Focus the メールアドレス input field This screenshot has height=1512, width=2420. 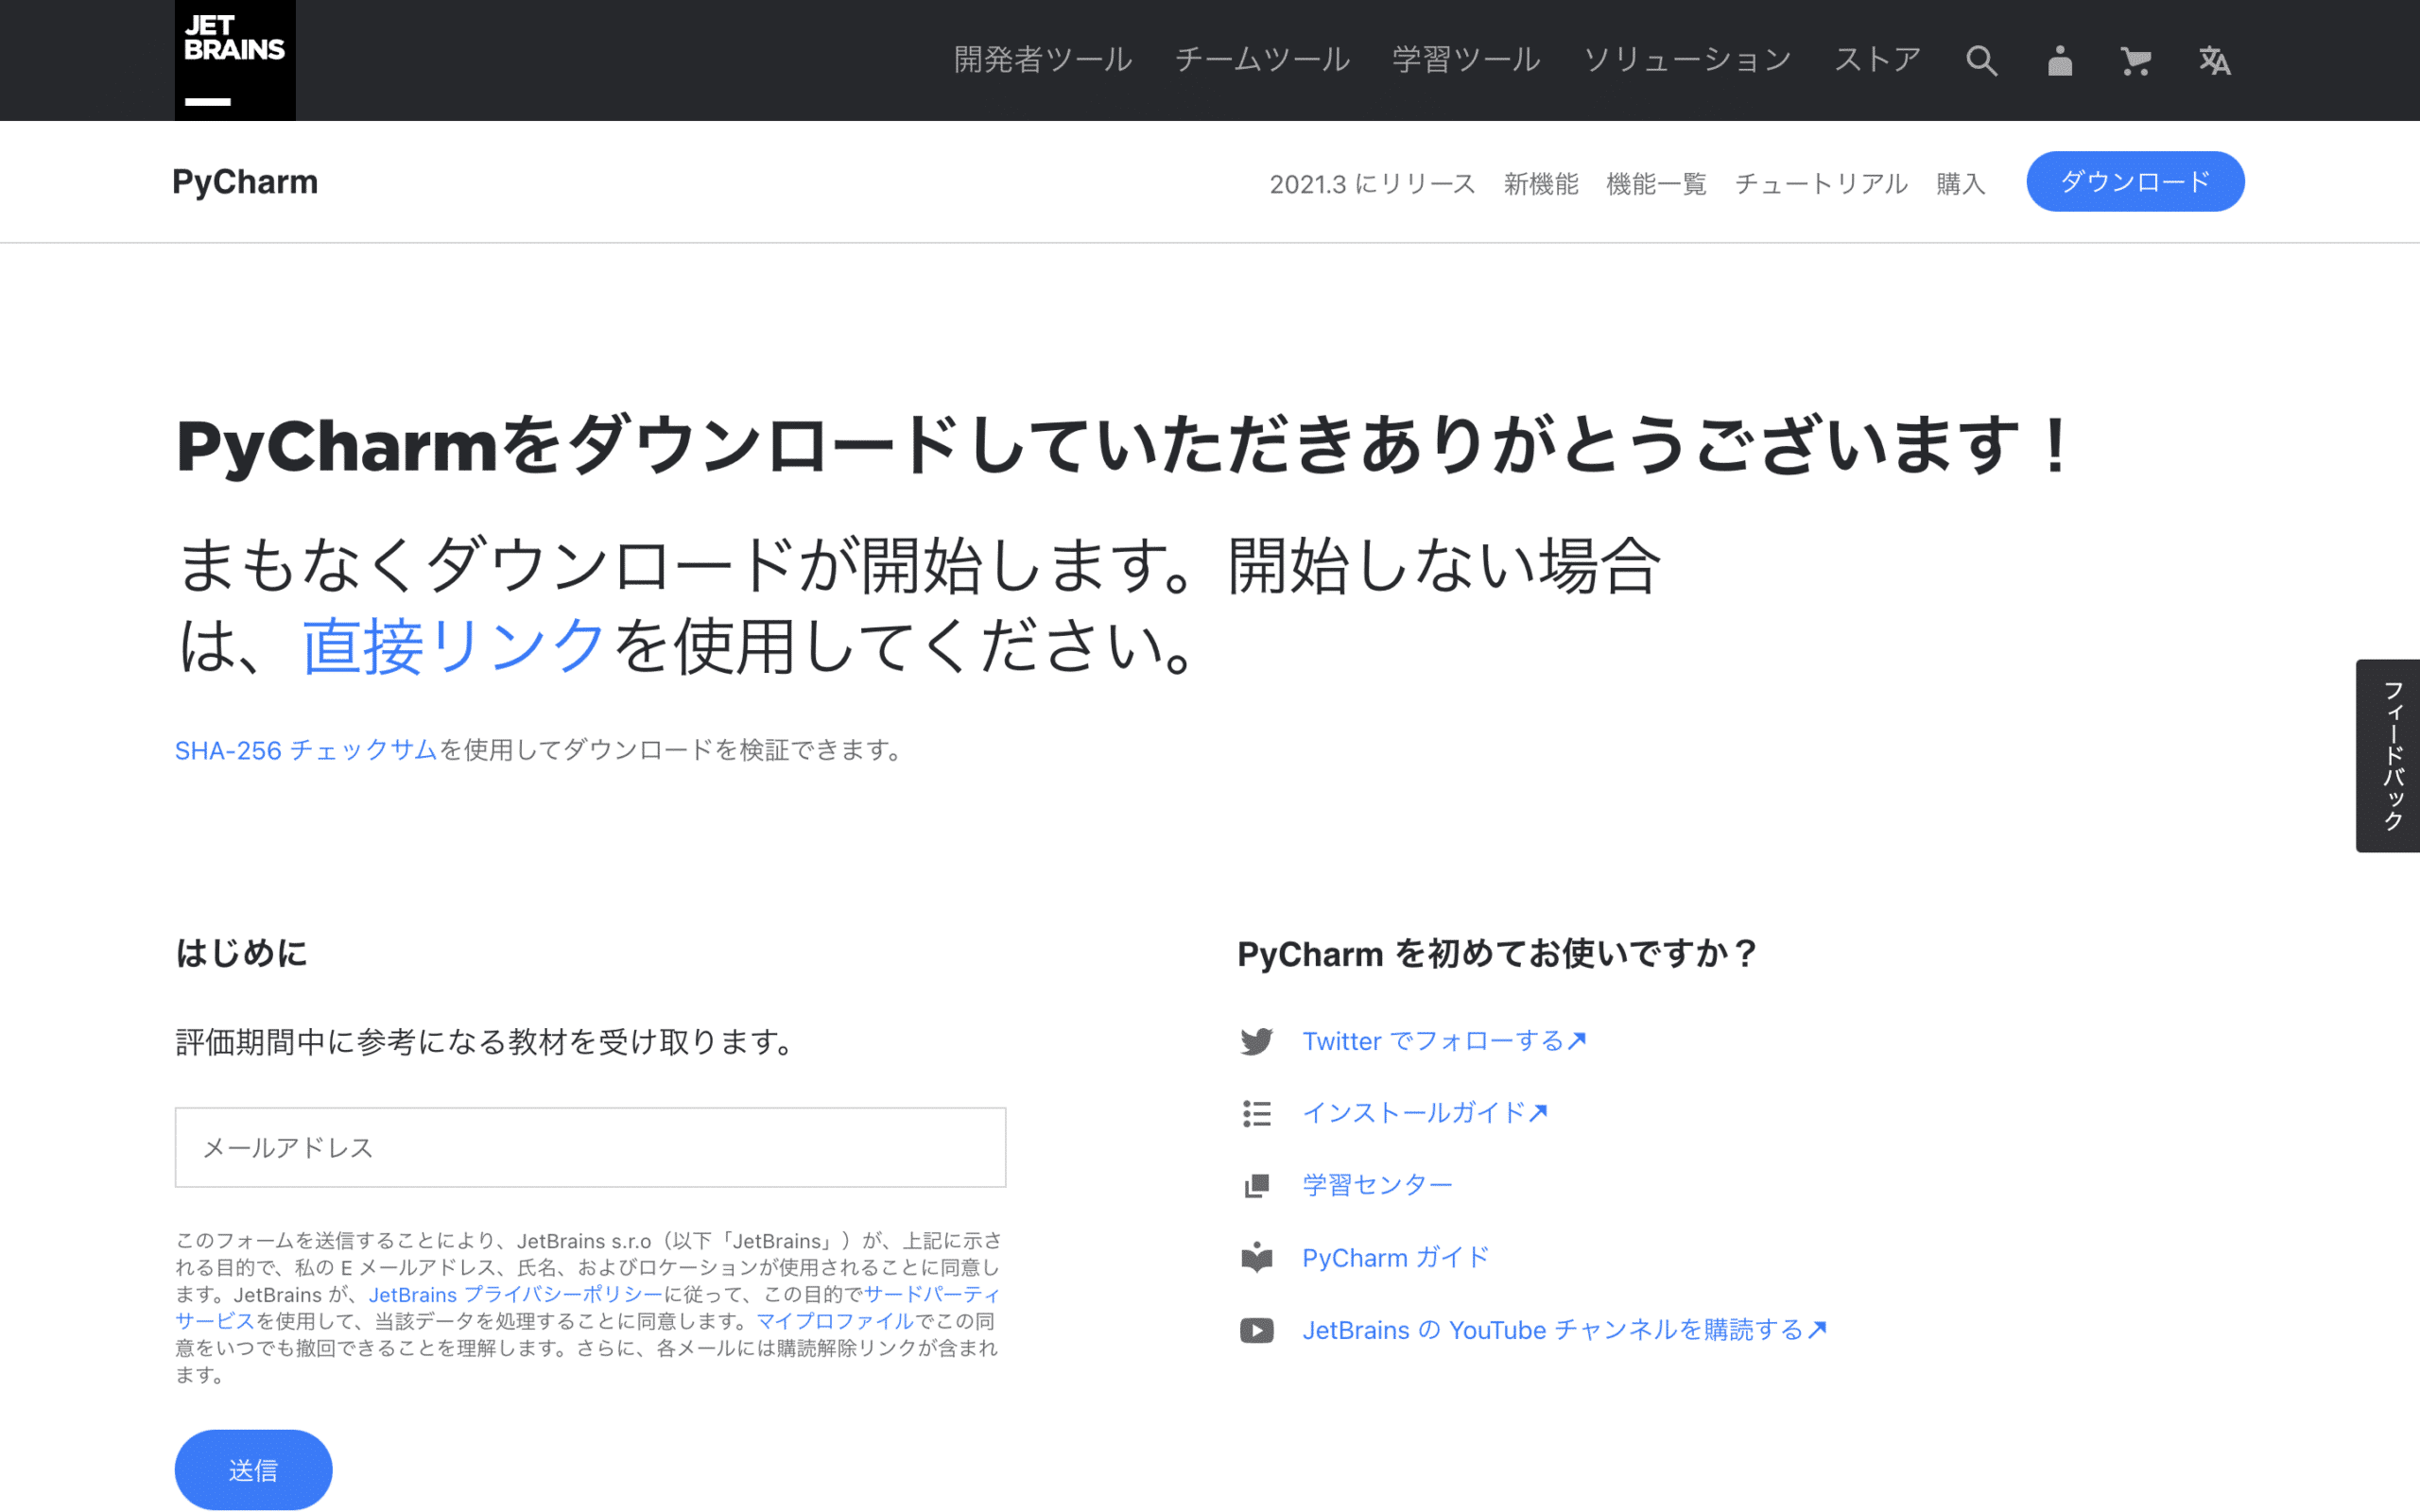pyautogui.click(x=590, y=1147)
